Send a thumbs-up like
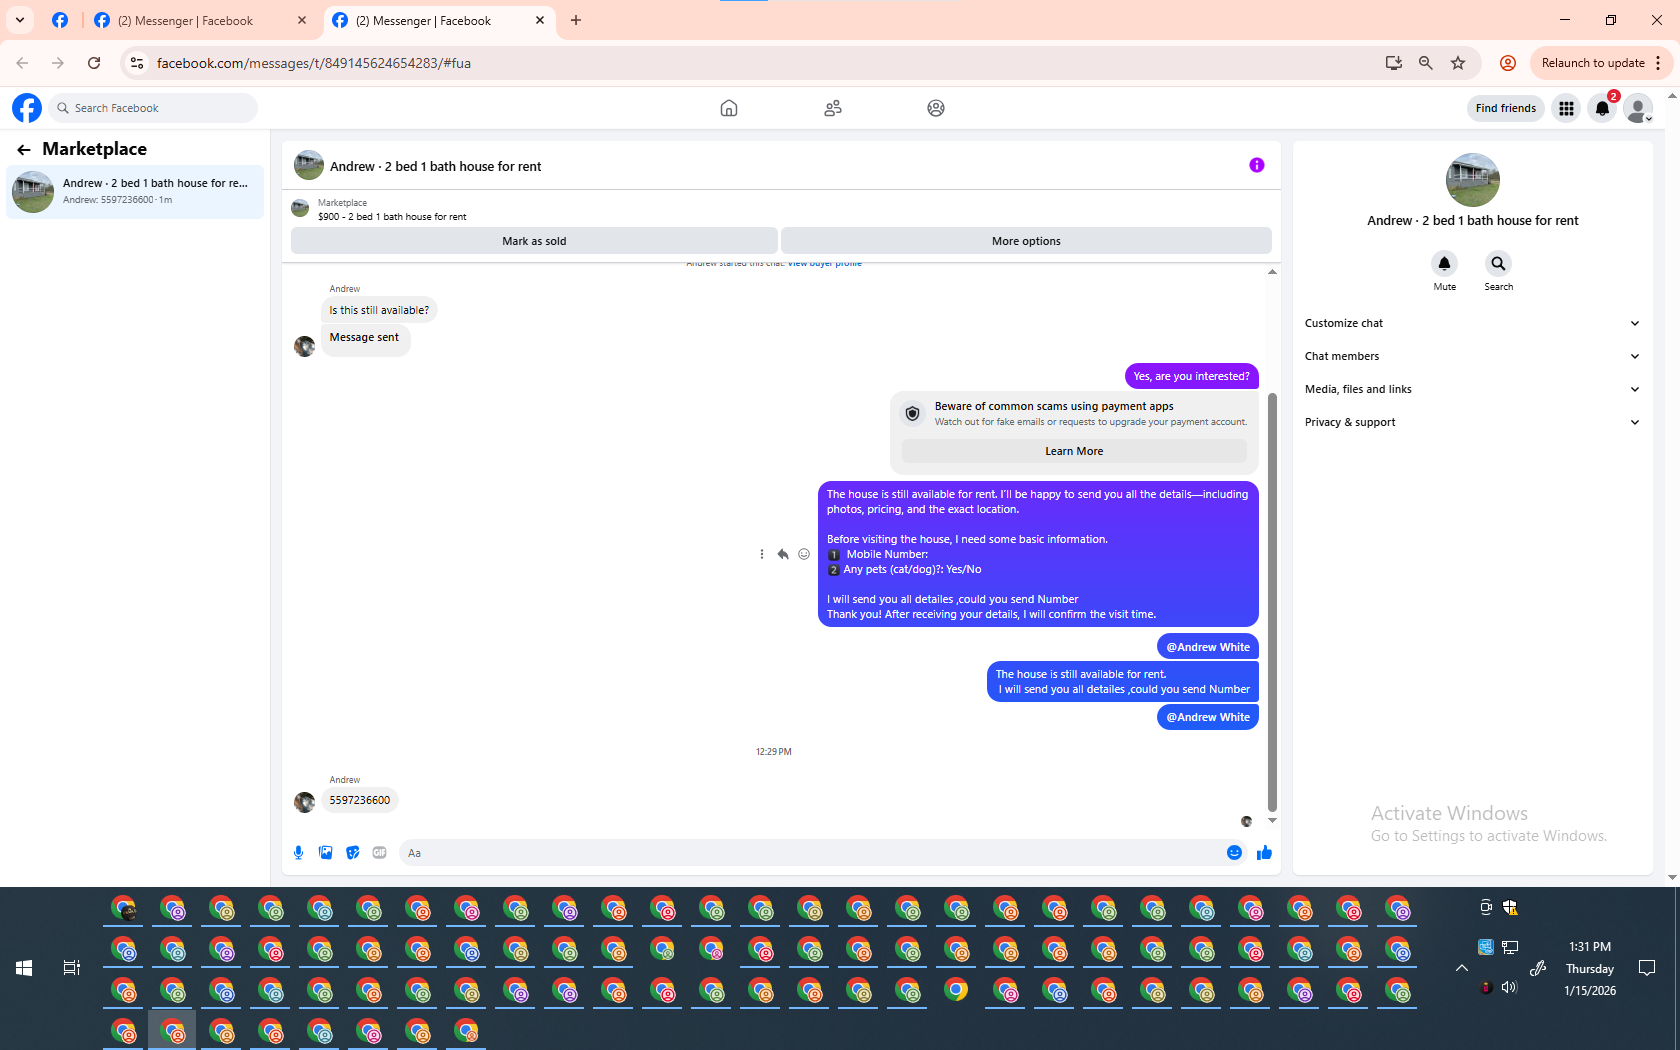The height and width of the screenshot is (1050, 1680). coord(1264,853)
